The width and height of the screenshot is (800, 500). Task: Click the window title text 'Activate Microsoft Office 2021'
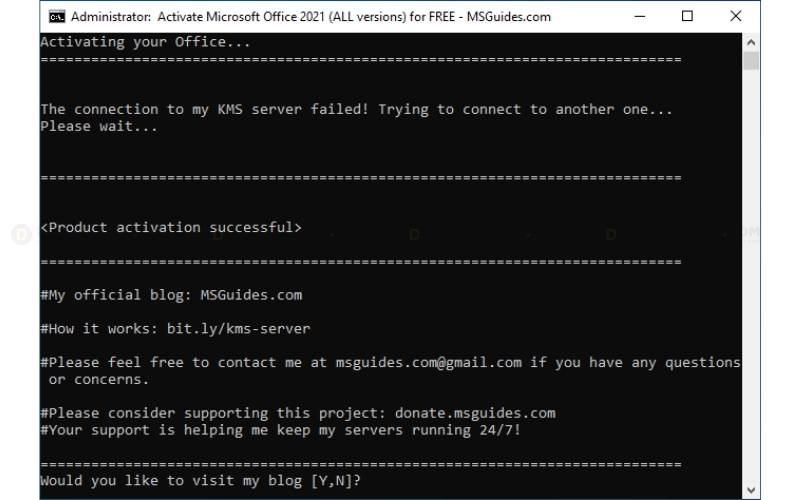pyautogui.click(x=241, y=17)
